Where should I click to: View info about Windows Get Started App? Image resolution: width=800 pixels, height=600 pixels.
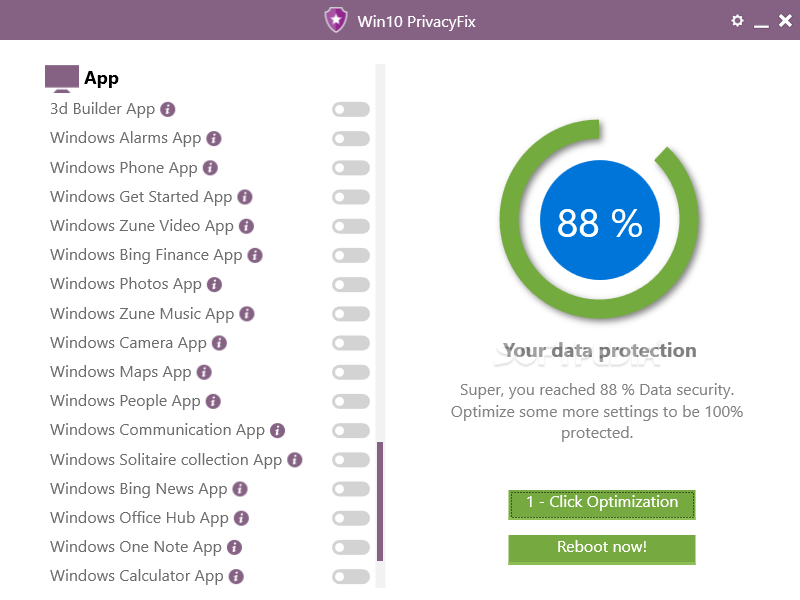[245, 197]
